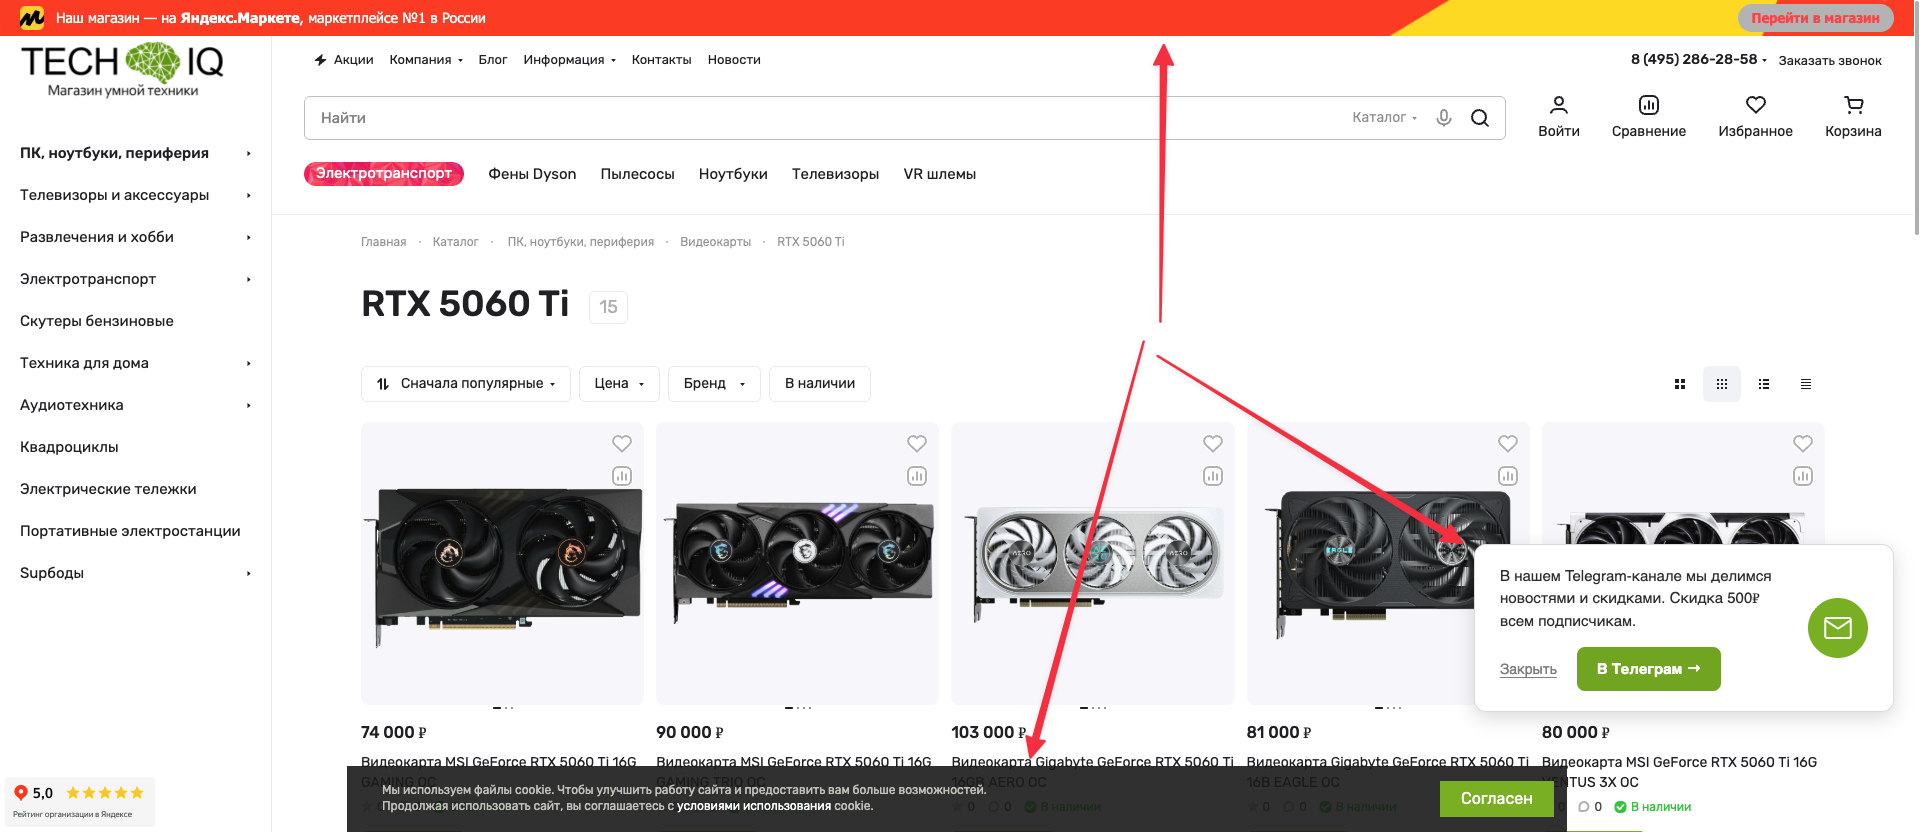The width and height of the screenshot is (1920, 832).
Task: Switch to large tile grid view
Action: [1680, 384]
